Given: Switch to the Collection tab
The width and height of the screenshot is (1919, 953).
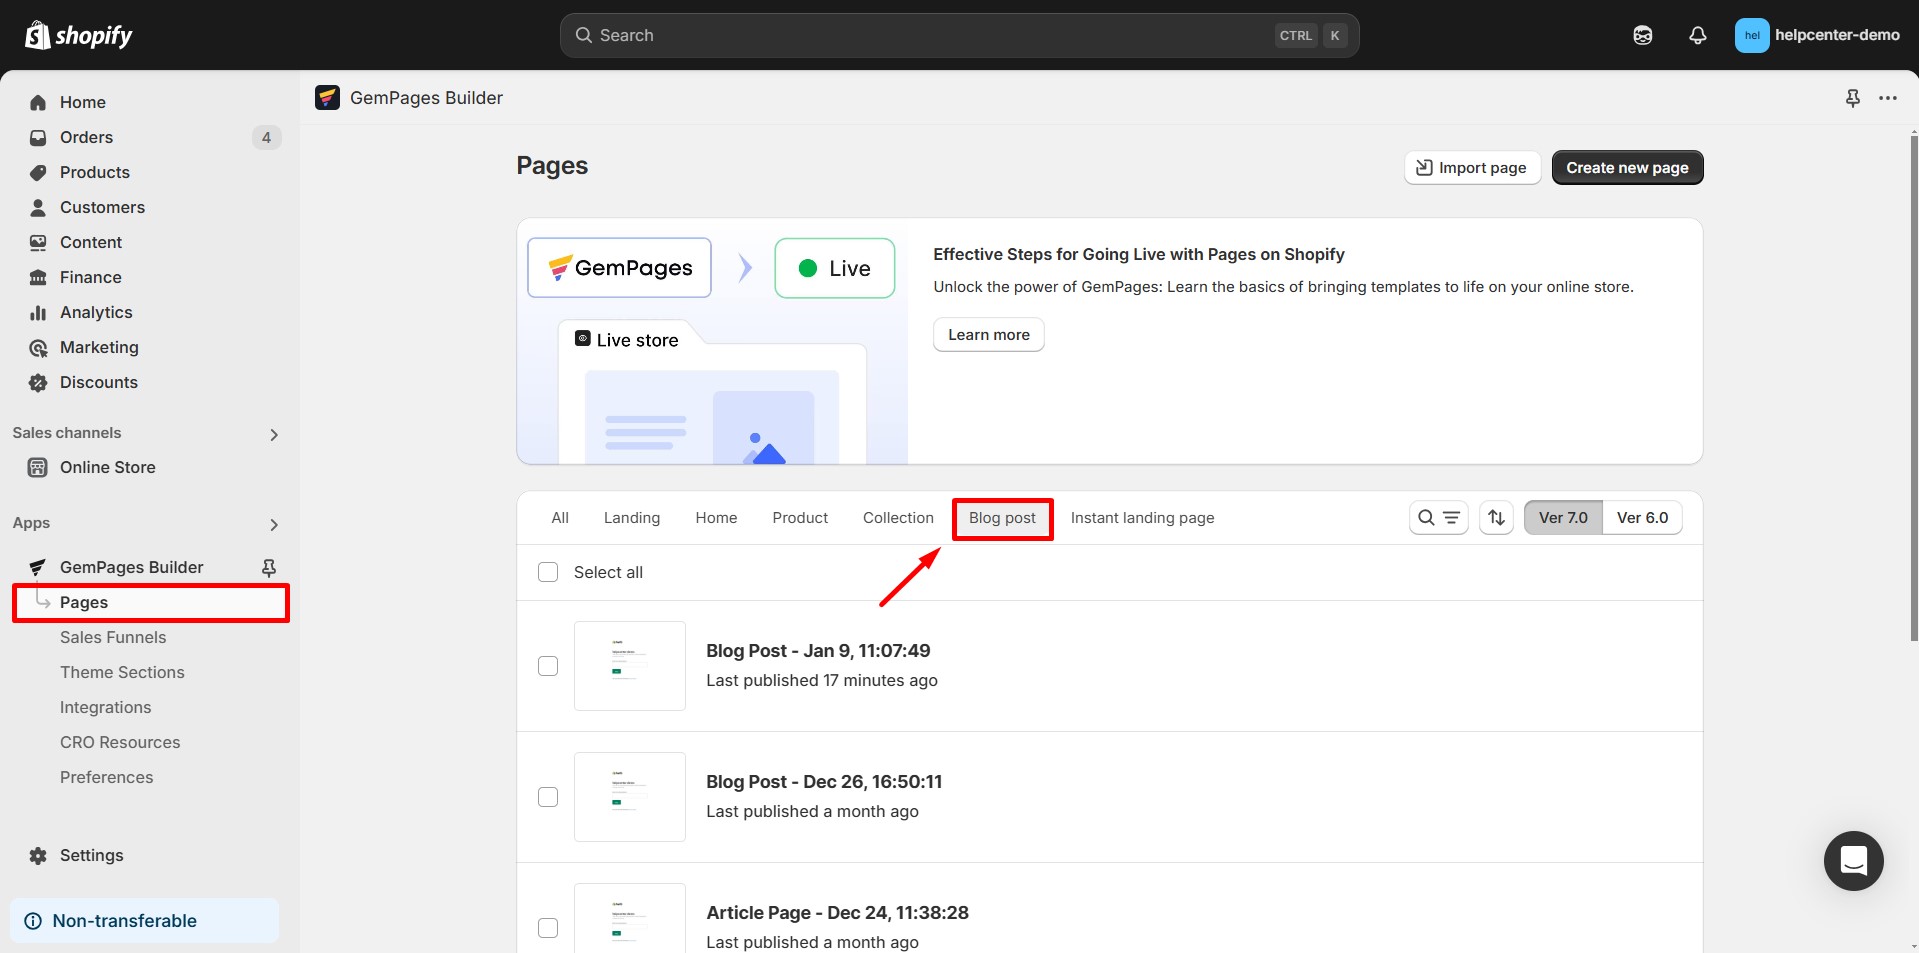Looking at the screenshot, I should click(897, 518).
